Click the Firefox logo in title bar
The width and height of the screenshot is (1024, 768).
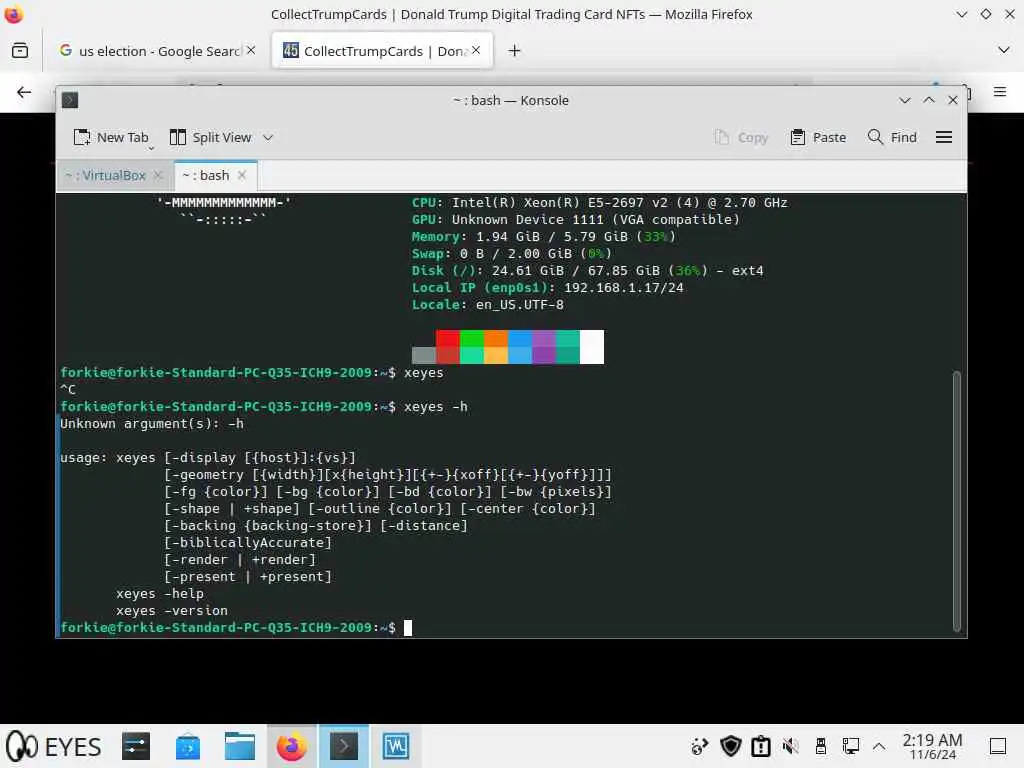(x=14, y=14)
